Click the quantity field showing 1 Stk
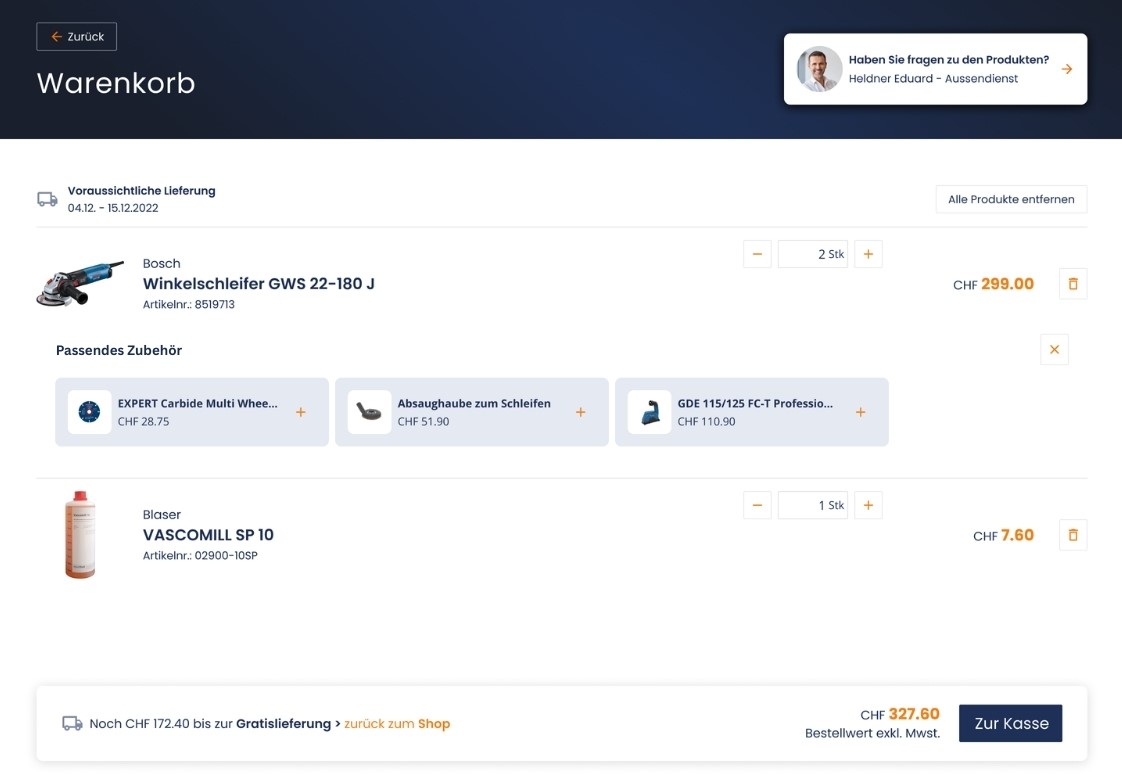This screenshot has width=1122, height=774. [x=813, y=505]
